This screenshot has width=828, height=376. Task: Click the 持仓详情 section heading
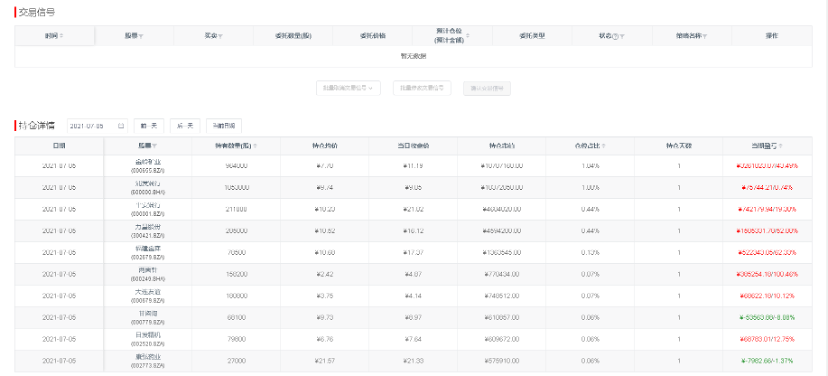pos(36,126)
